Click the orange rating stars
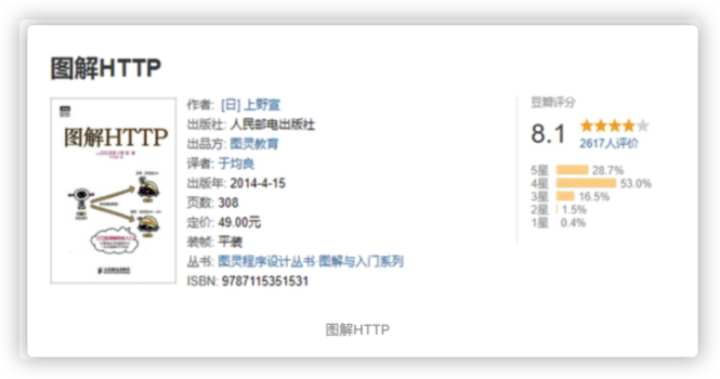Viewport: 720px width, 379px height. pos(608,125)
